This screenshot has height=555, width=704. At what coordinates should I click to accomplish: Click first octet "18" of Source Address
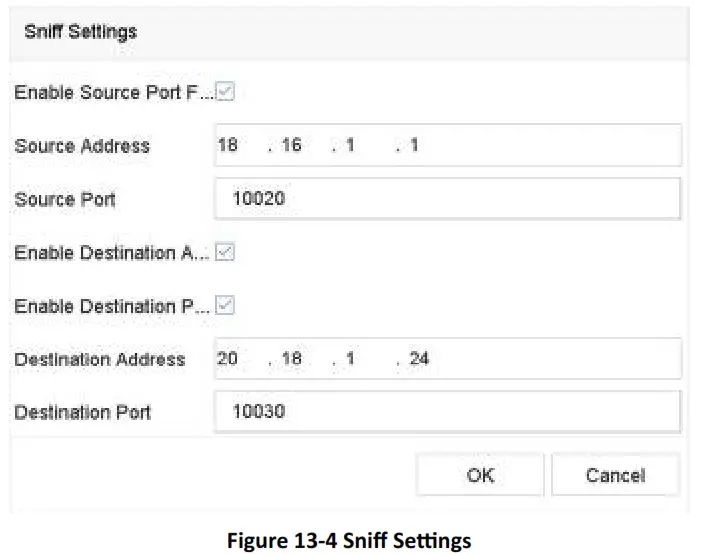point(227,146)
